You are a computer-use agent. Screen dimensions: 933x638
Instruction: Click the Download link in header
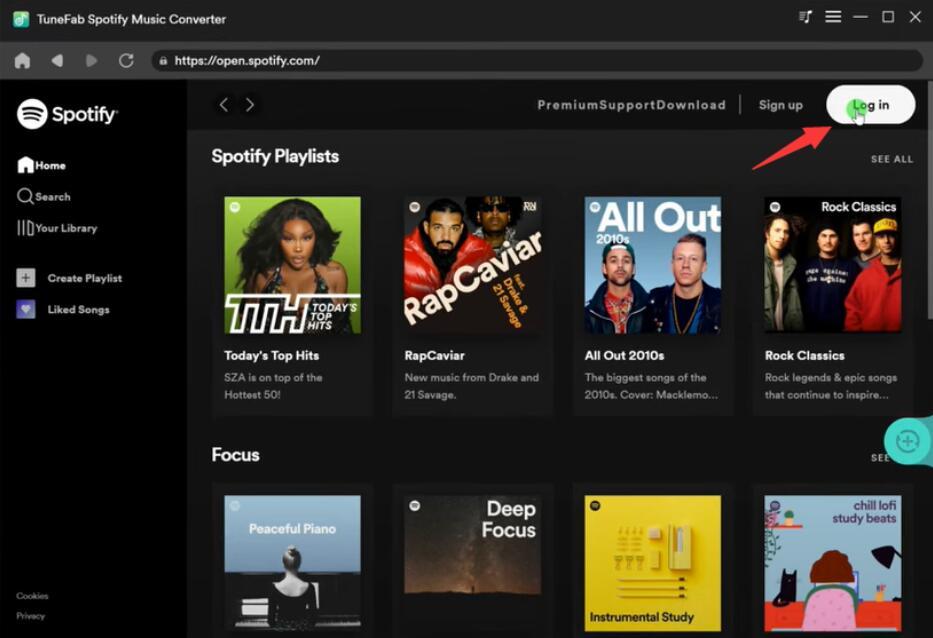tap(691, 105)
